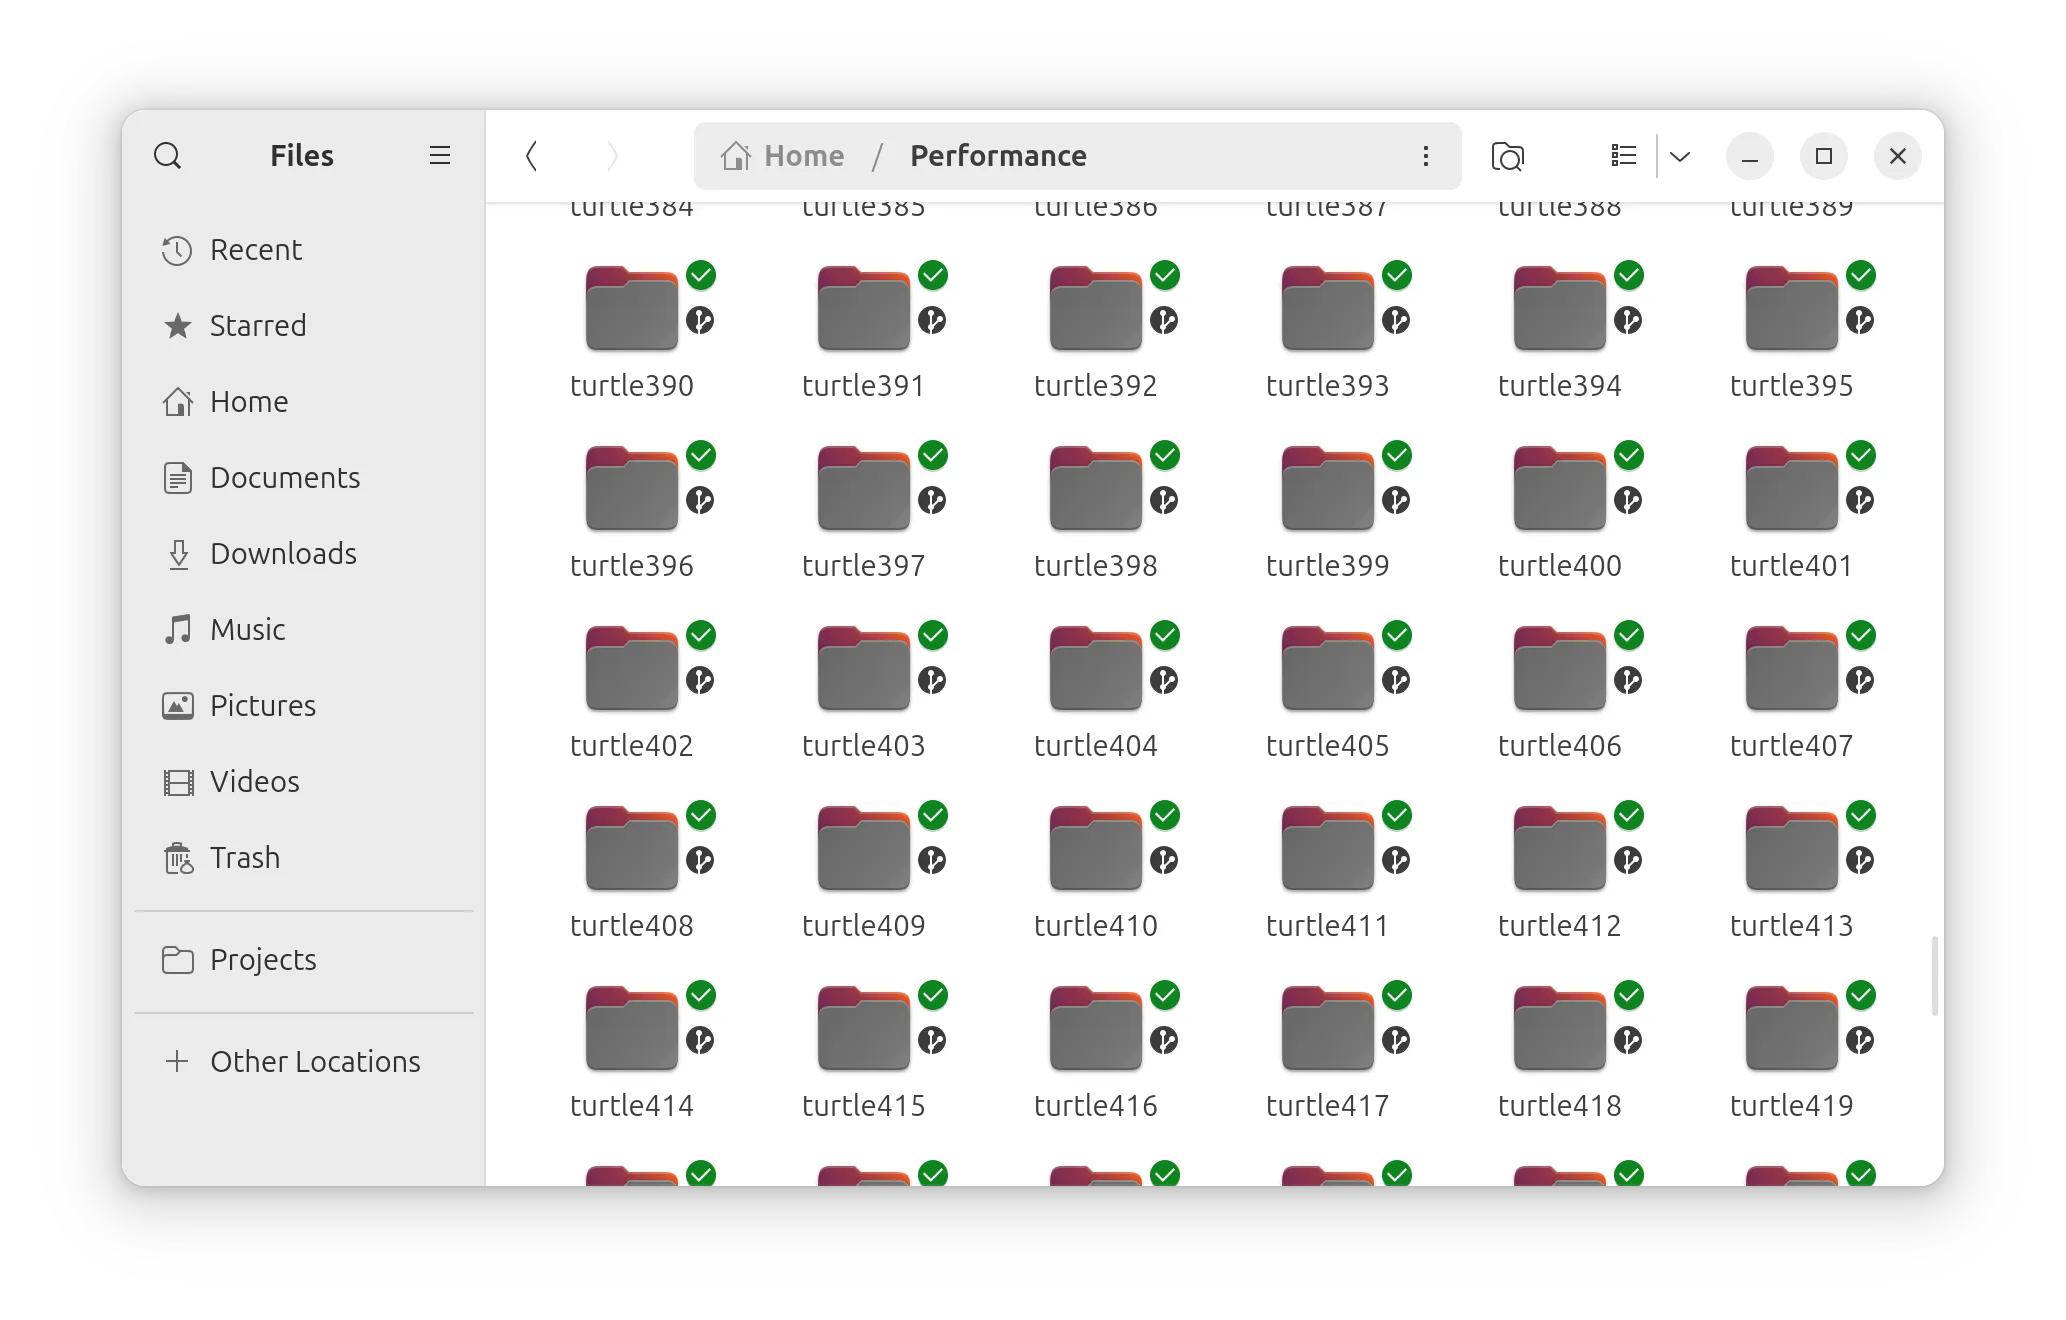Click the green checkmark emblem on turtle393

[1397, 275]
